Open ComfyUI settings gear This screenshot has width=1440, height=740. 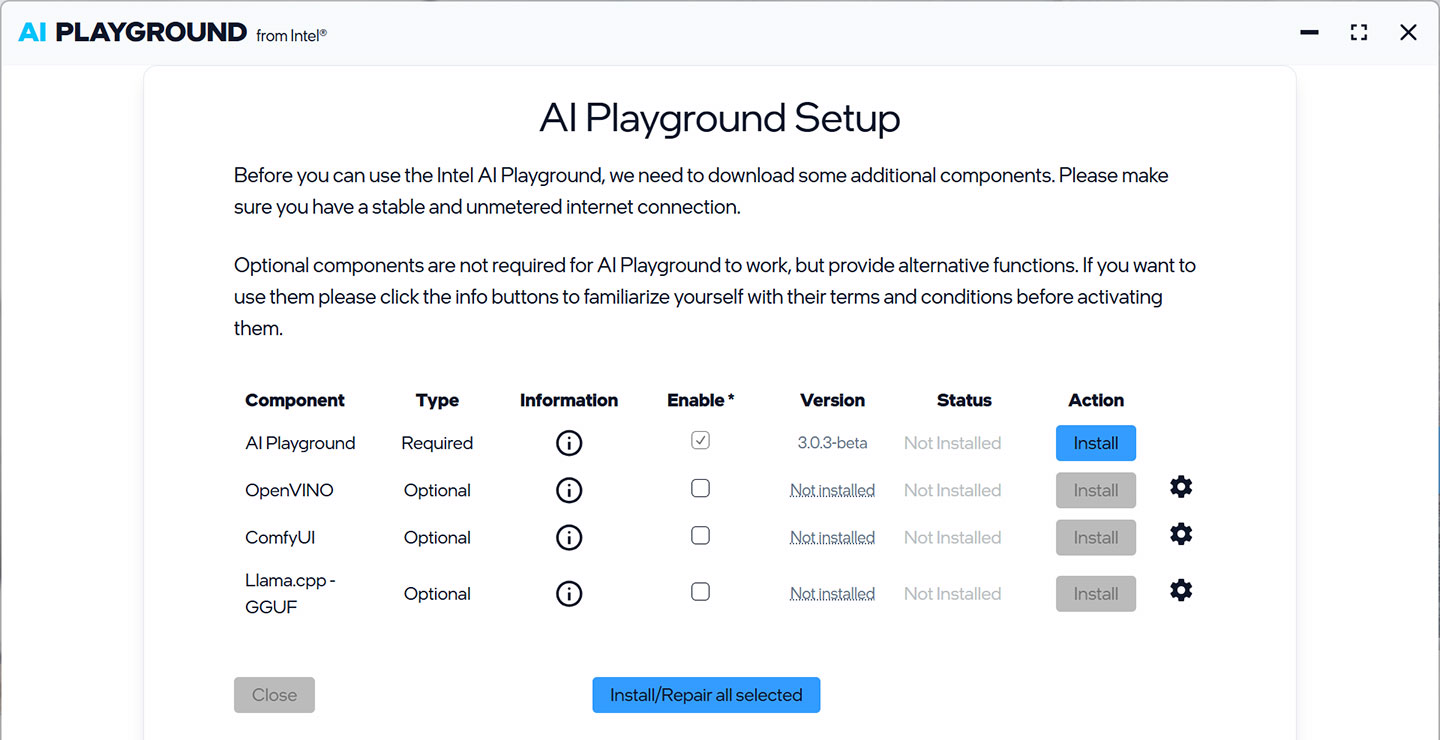click(x=1181, y=534)
